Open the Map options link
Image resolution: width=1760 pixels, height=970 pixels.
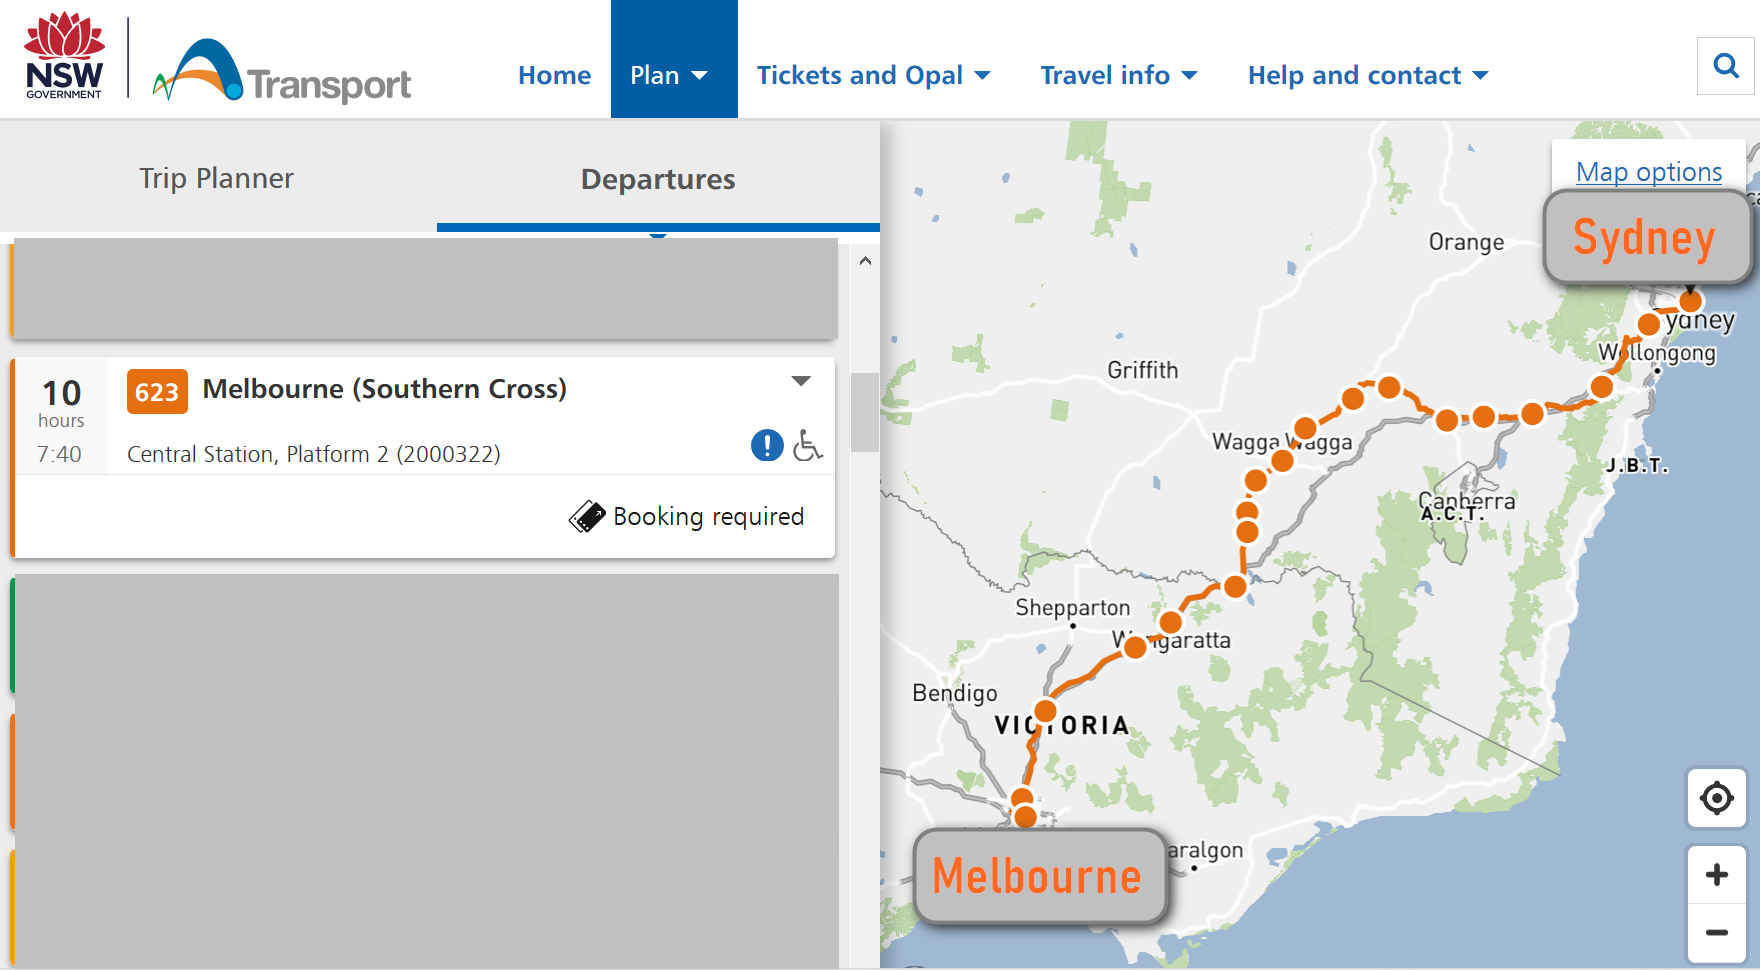(x=1649, y=172)
